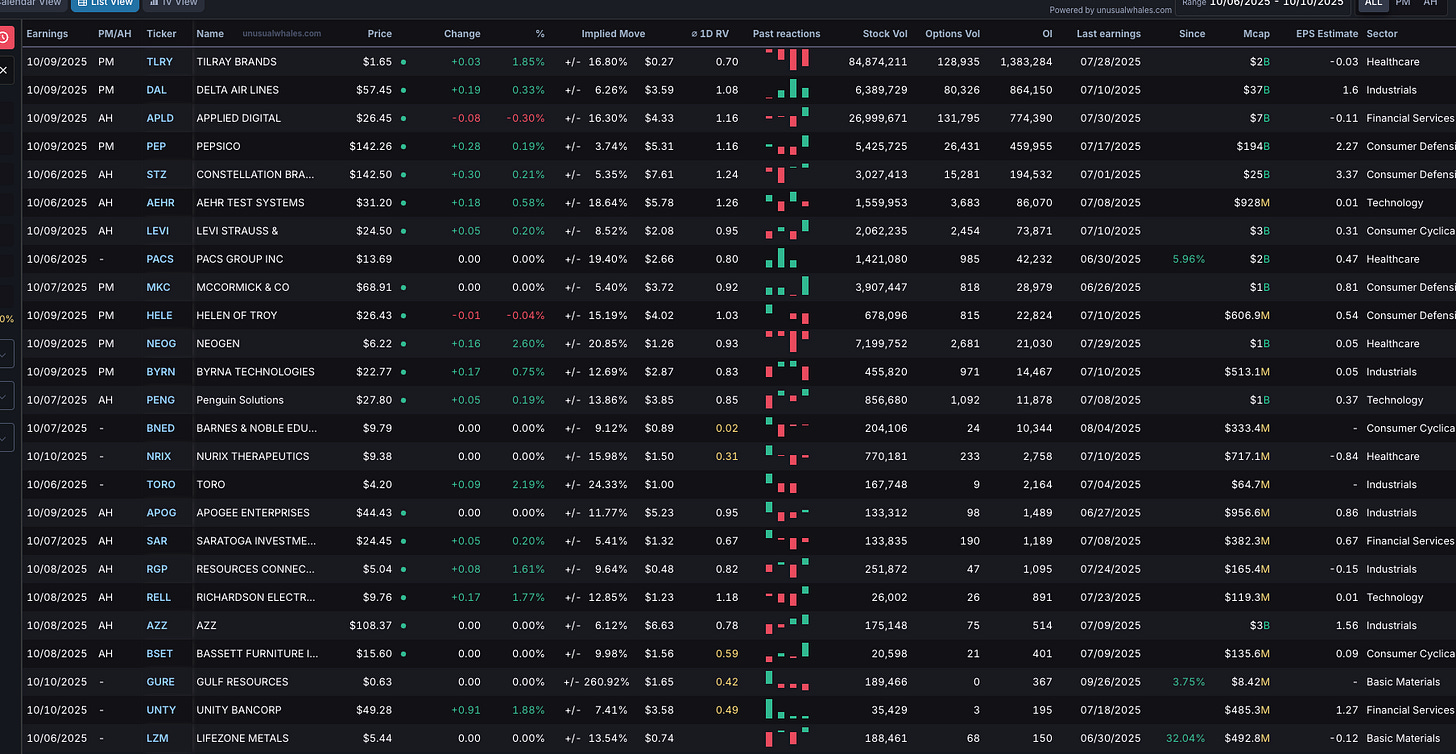Select the ALL session filter
The width and height of the screenshot is (1456, 754).
(1373, 4)
